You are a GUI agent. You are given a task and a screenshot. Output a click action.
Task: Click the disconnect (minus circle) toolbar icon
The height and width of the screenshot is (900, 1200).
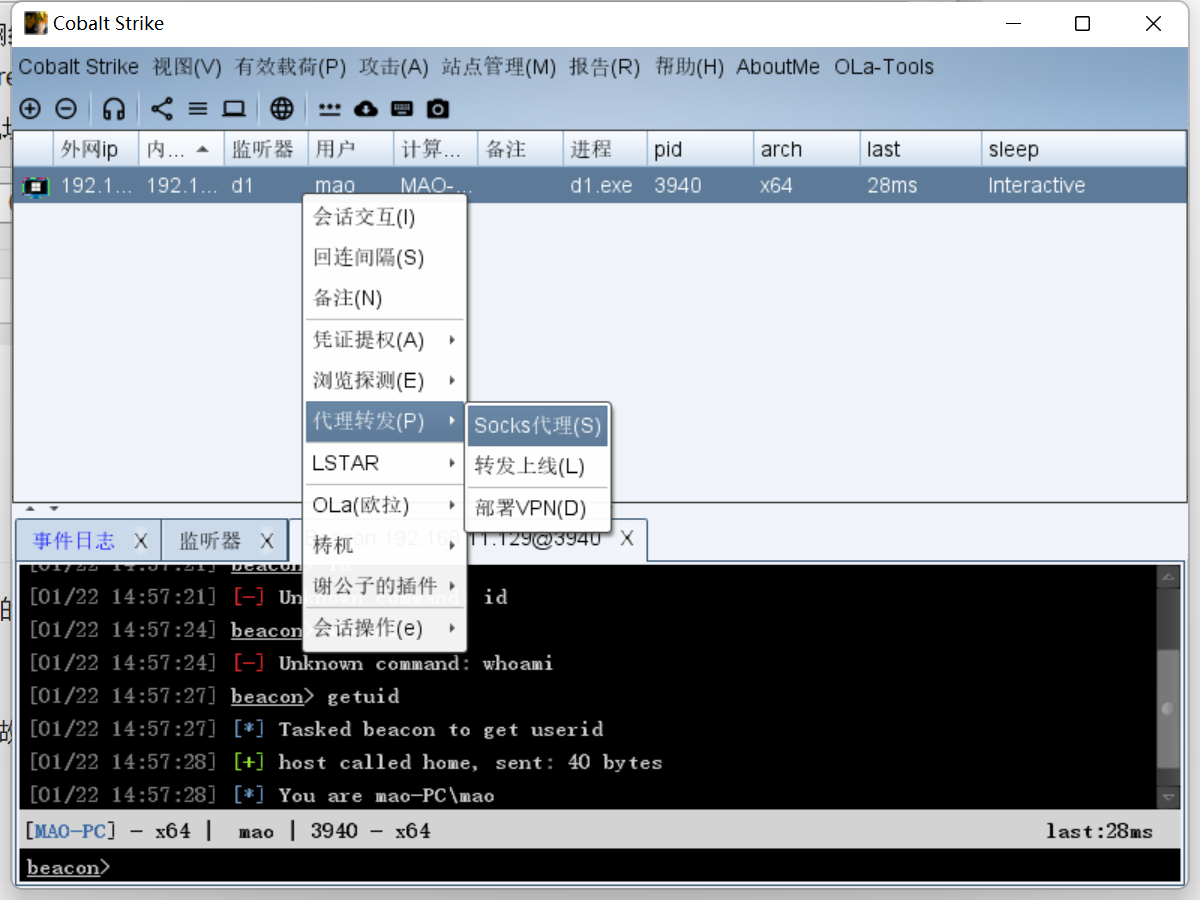coord(65,108)
